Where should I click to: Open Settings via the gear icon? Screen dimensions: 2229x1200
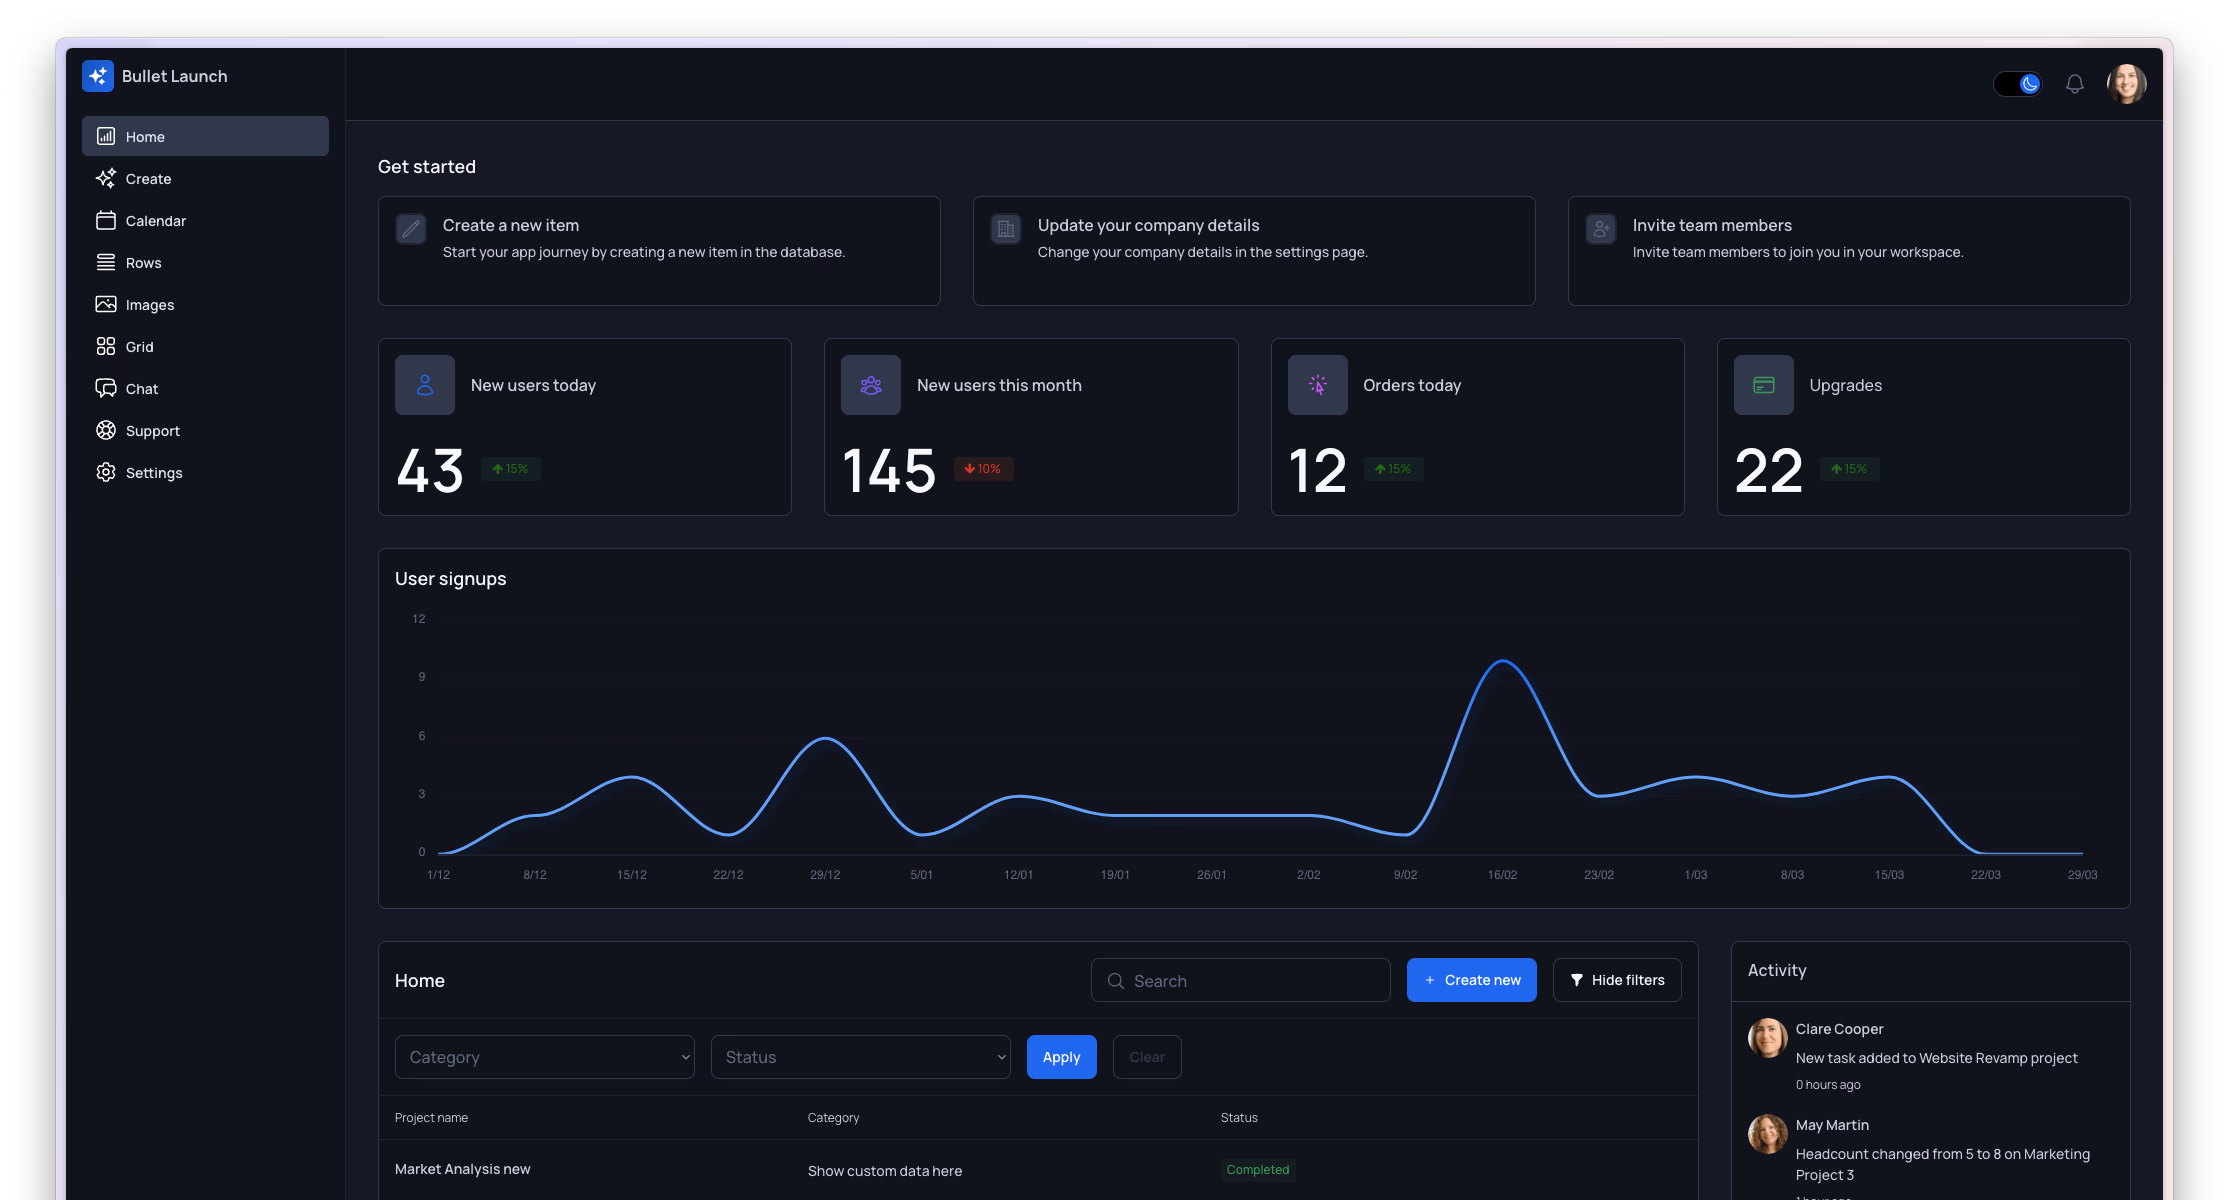(106, 472)
